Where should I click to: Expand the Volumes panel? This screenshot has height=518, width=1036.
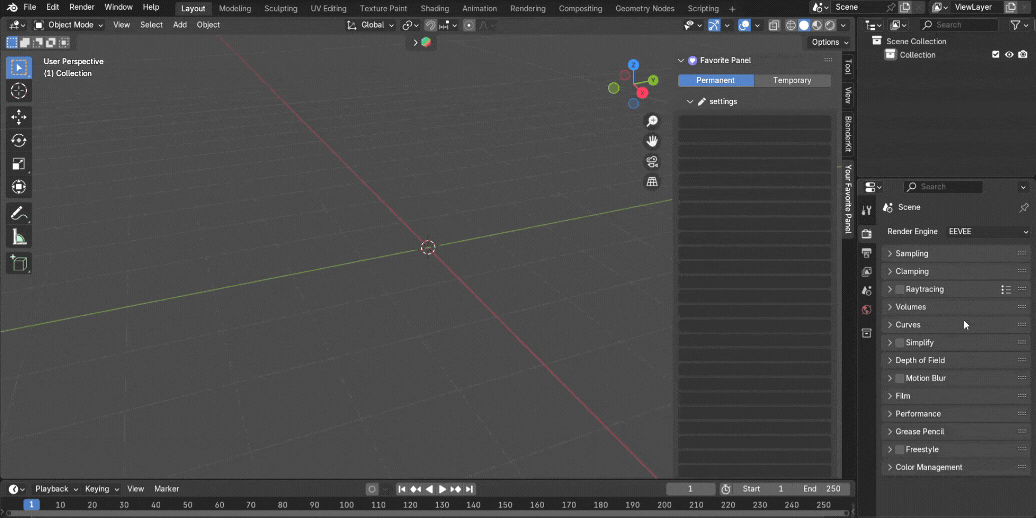pyautogui.click(x=956, y=307)
